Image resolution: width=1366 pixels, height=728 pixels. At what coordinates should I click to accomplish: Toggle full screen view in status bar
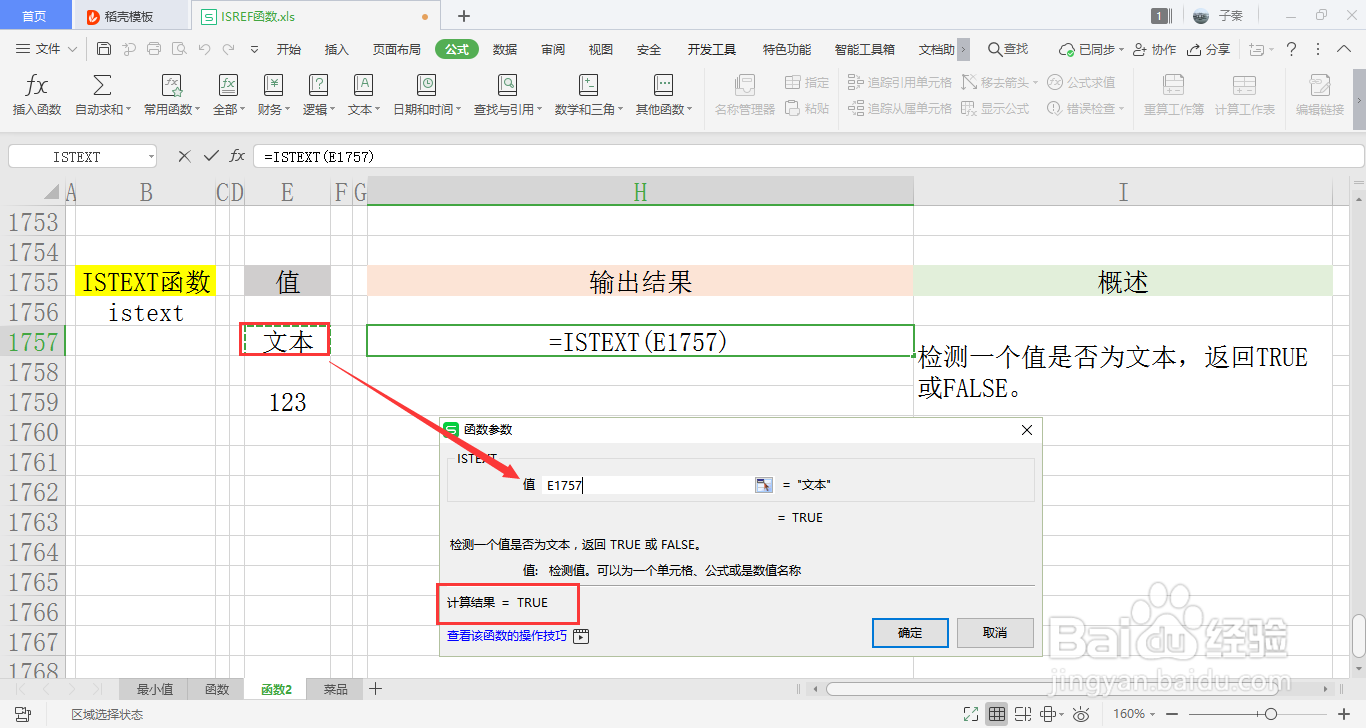(x=969, y=713)
